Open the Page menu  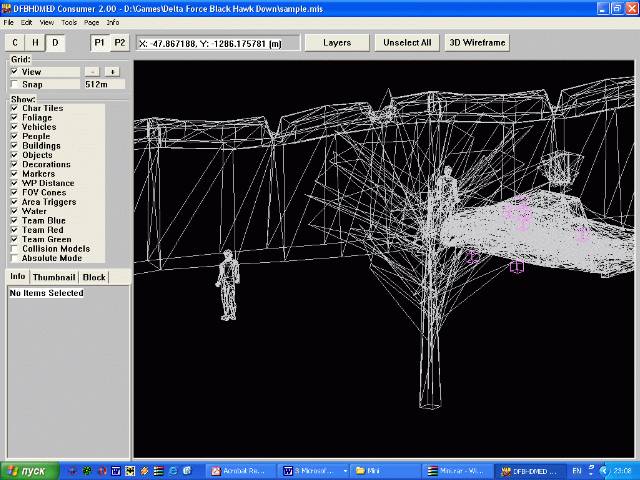click(x=91, y=22)
